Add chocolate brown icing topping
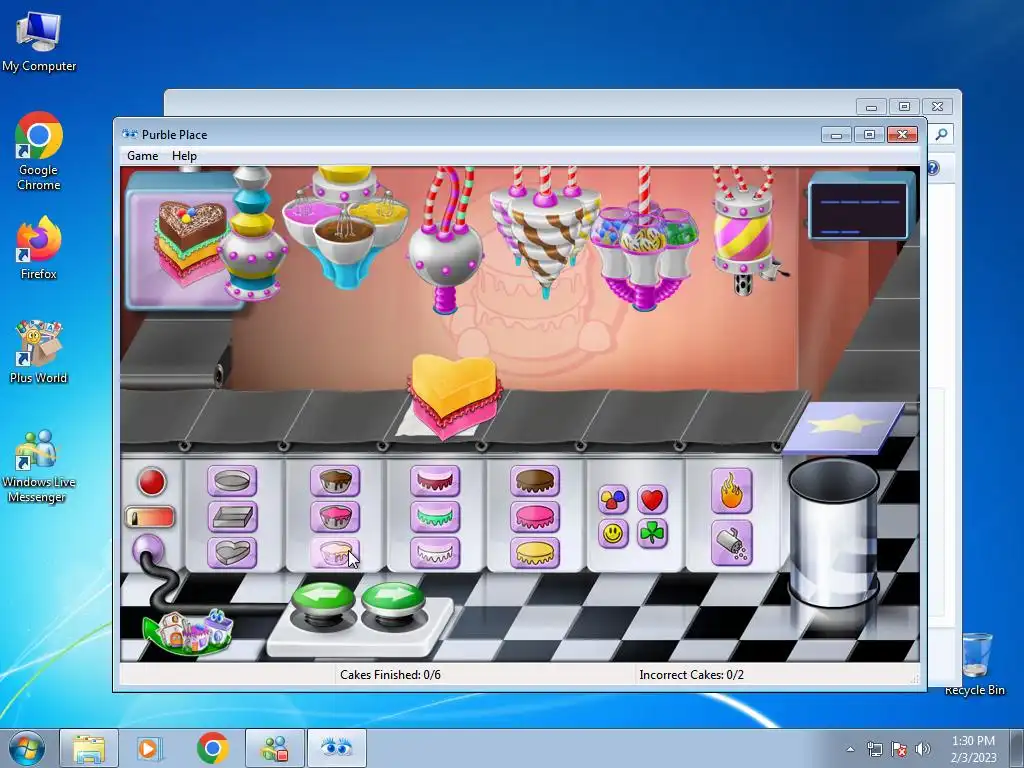 coord(535,481)
